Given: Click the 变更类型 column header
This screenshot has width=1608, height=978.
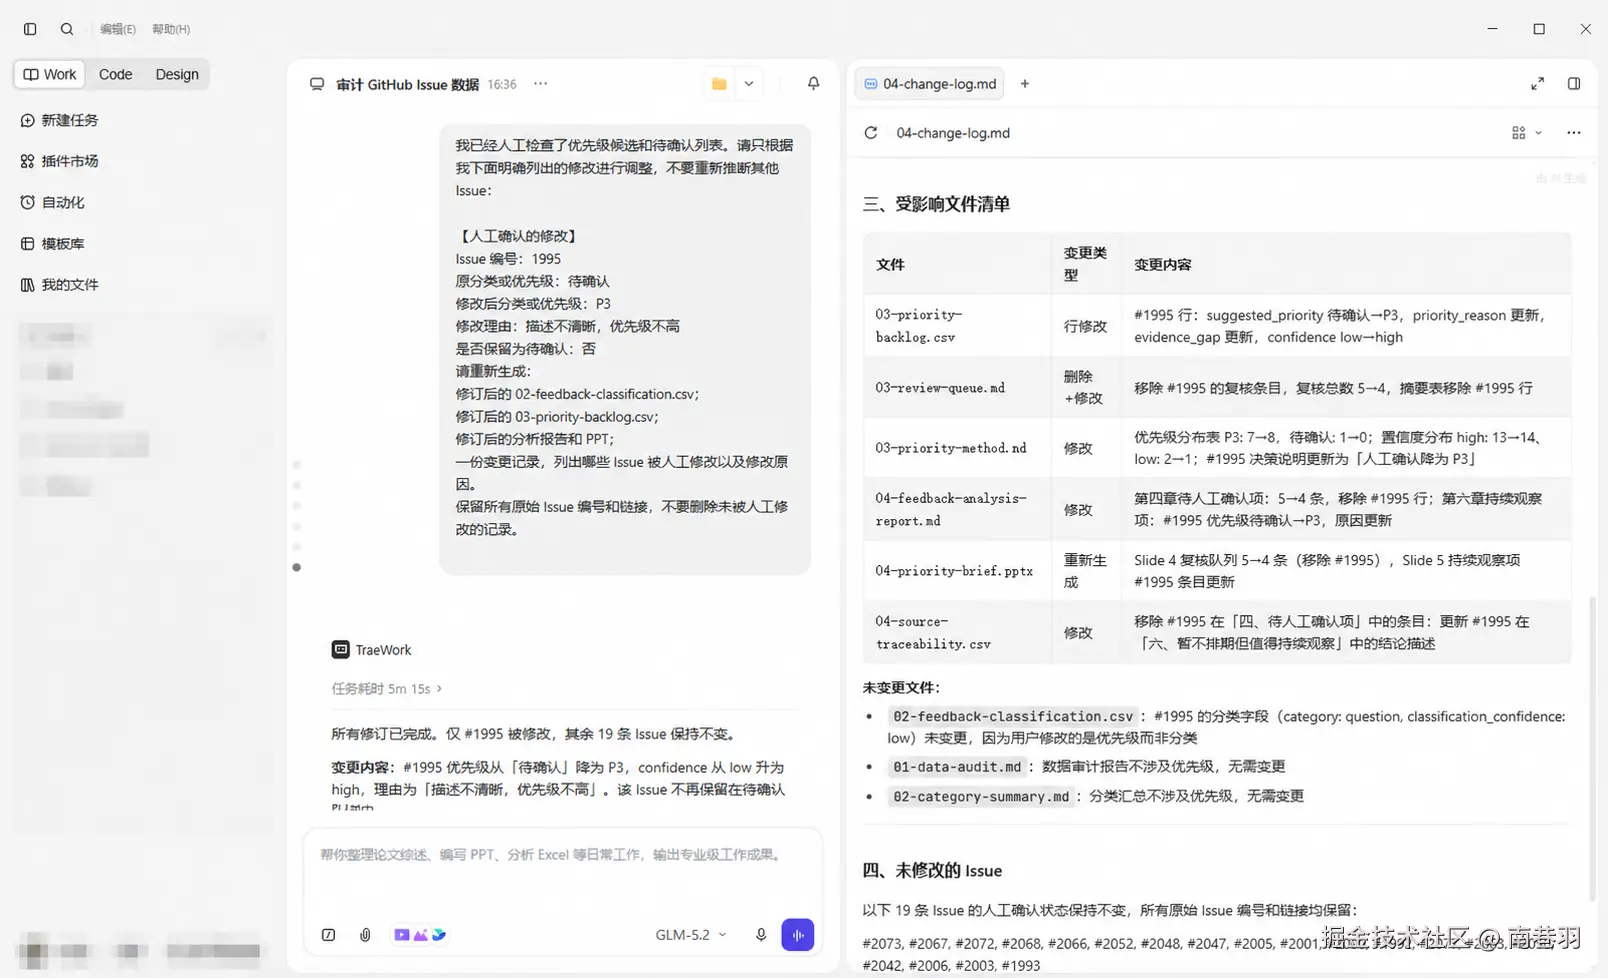Looking at the screenshot, I should [x=1085, y=264].
